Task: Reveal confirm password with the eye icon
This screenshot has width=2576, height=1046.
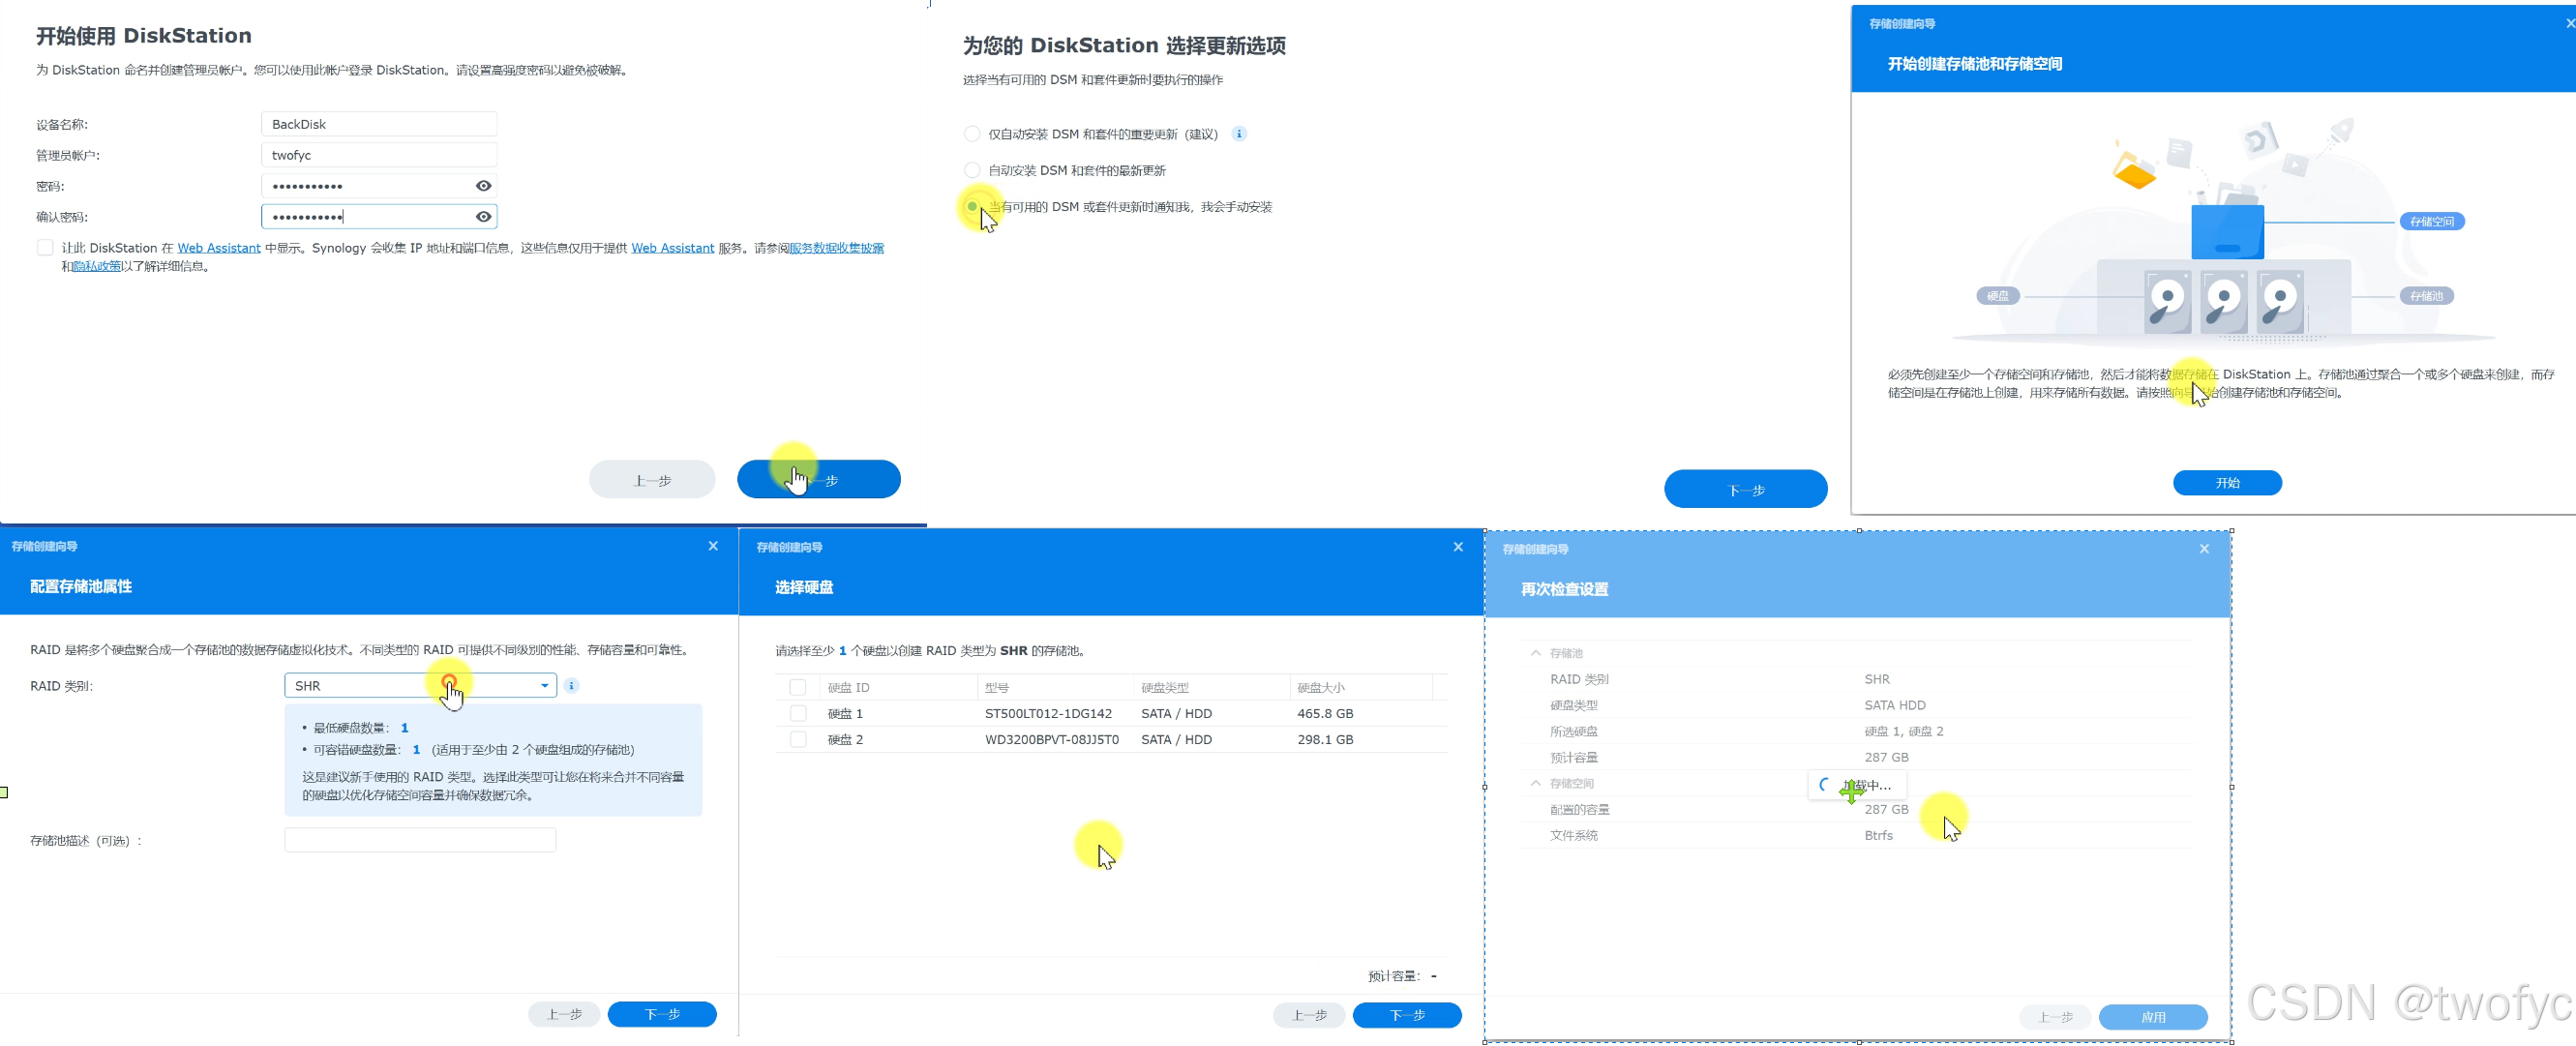Action: [483, 217]
